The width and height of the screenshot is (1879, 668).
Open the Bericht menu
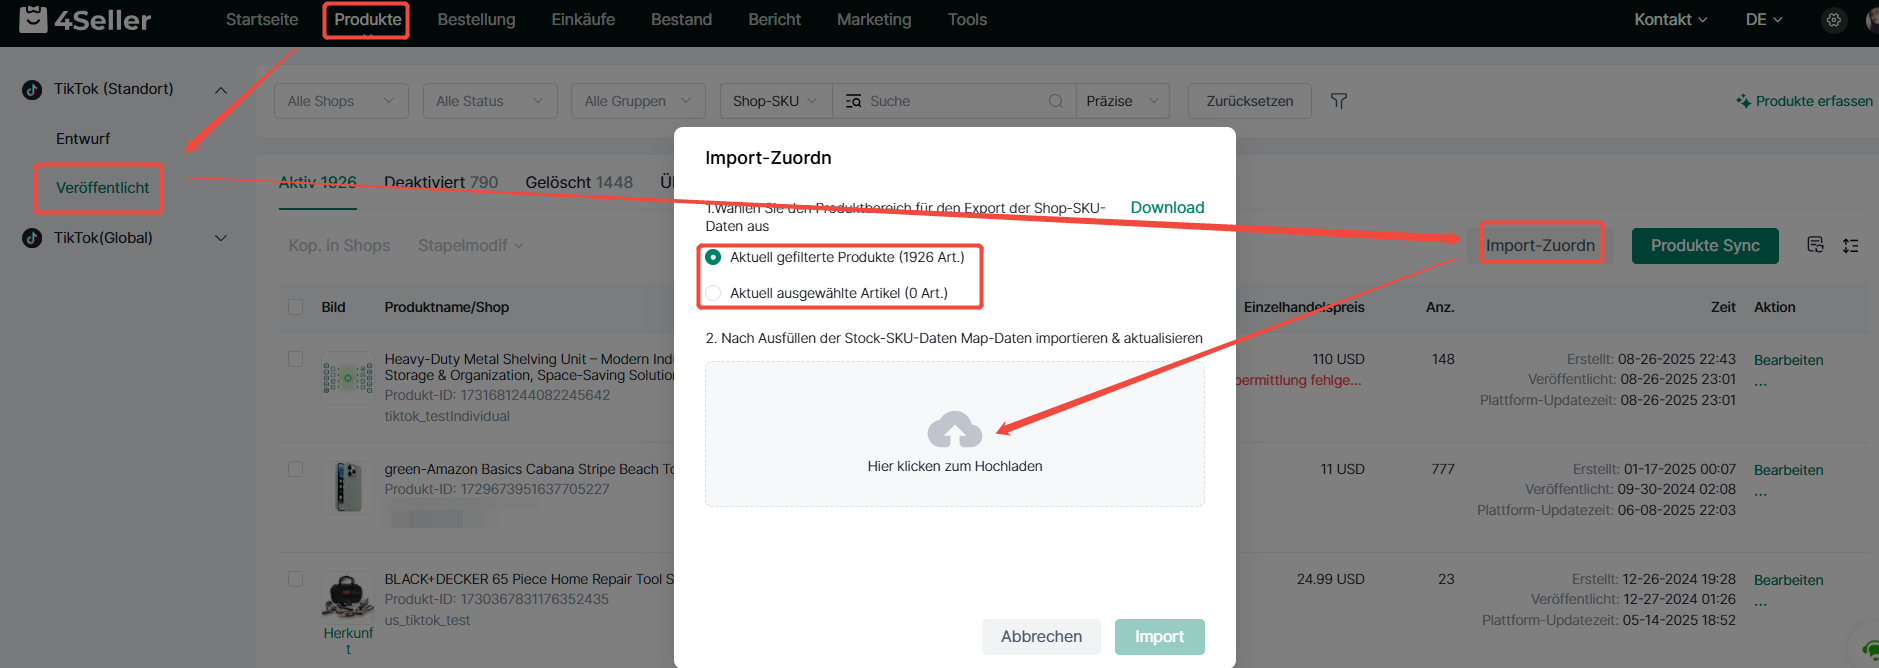[774, 19]
